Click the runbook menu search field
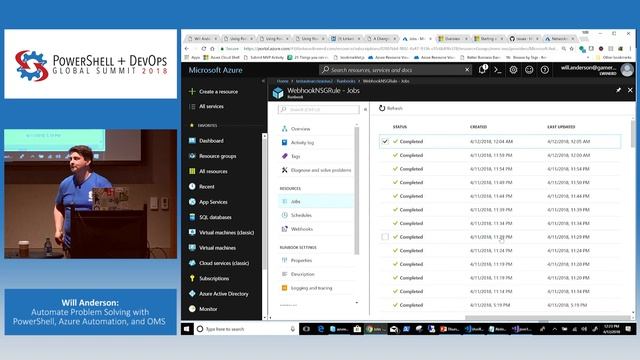The height and width of the screenshot is (360, 640). tap(318, 109)
